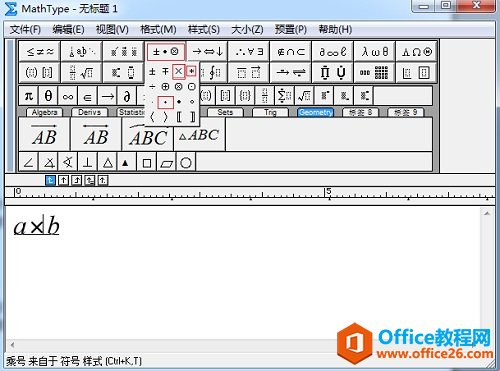Insert the perpendicular symbol

click(x=87, y=162)
